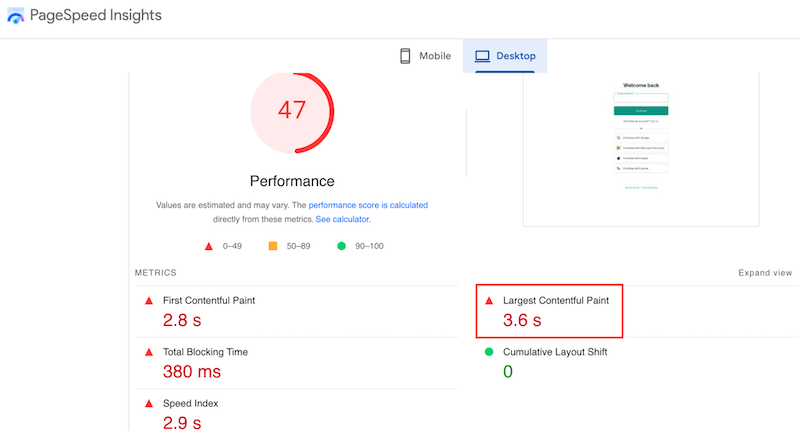The image size is (800, 431).
Task: Click the Speed Index label
Action: coord(190,403)
